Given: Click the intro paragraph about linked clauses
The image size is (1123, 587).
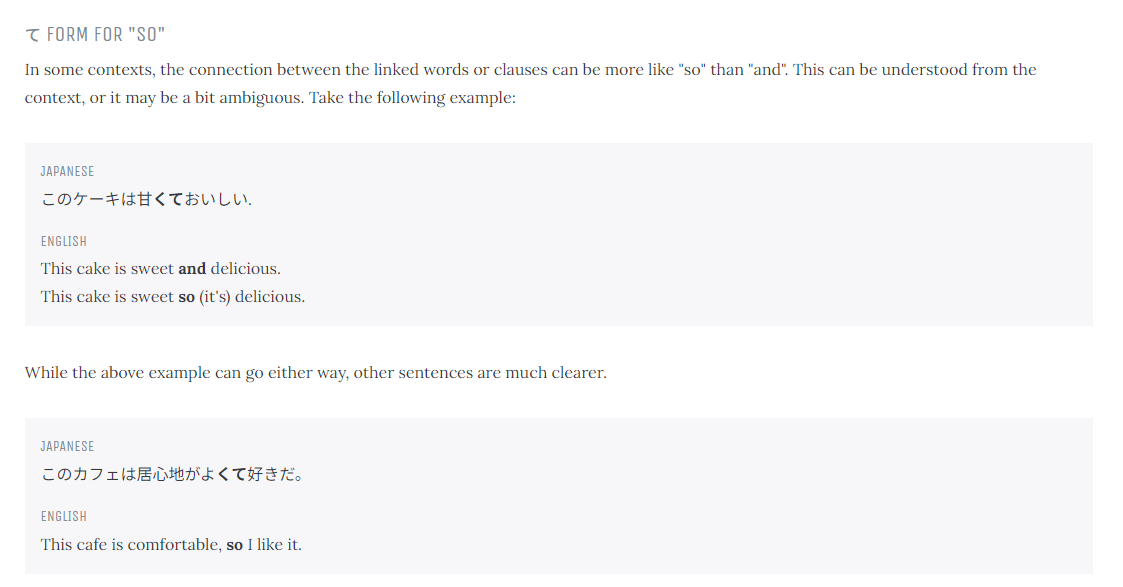Looking at the screenshot, I should tap(531, 83).
